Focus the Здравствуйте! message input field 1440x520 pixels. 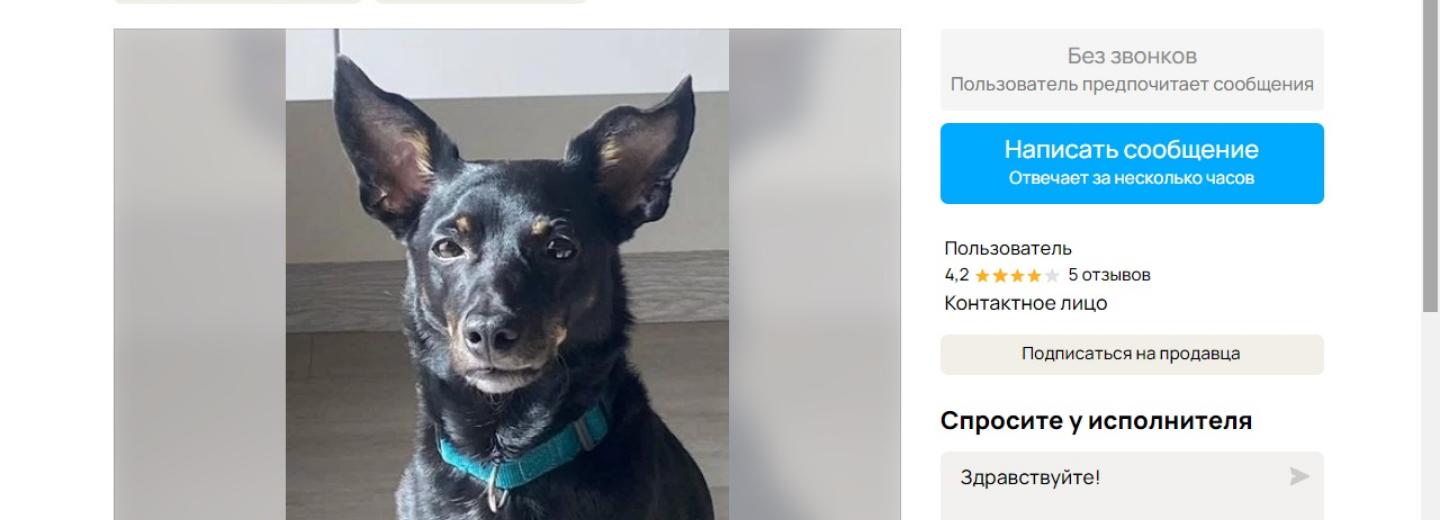click(1132, 485)
